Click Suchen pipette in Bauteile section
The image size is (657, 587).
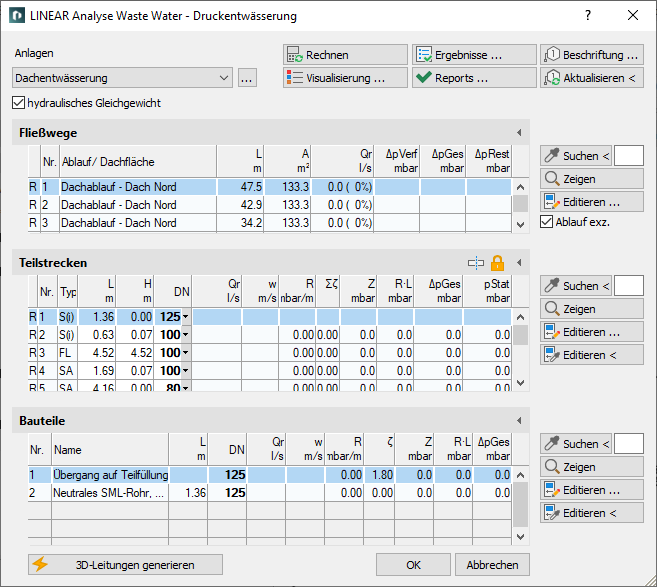point(576,444)
